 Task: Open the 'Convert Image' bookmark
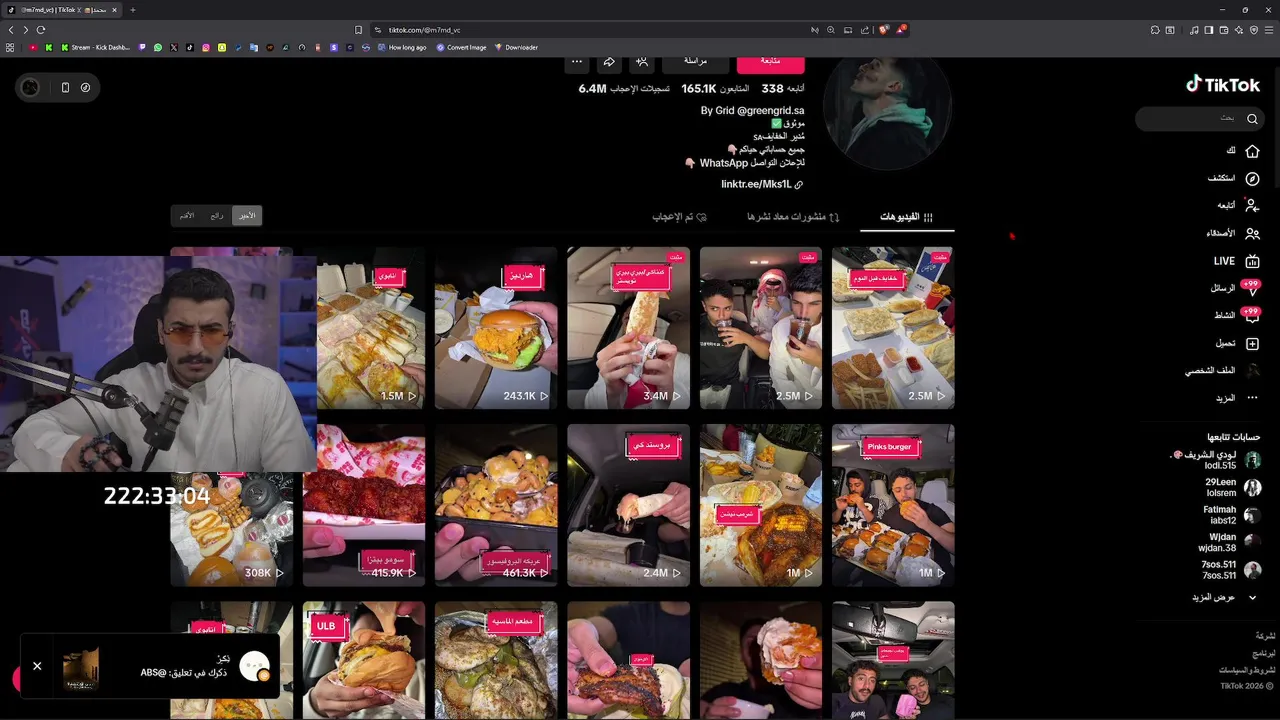(461, 47)
